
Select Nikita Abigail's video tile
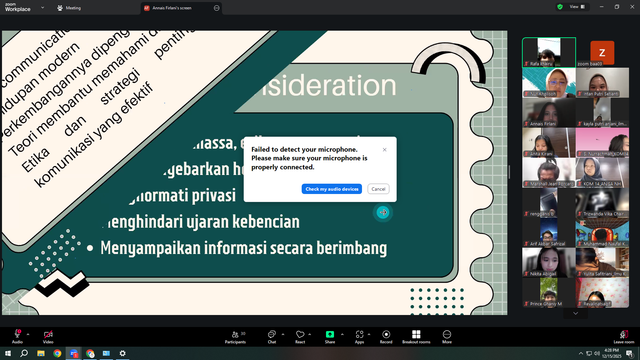tap(549, 263)
